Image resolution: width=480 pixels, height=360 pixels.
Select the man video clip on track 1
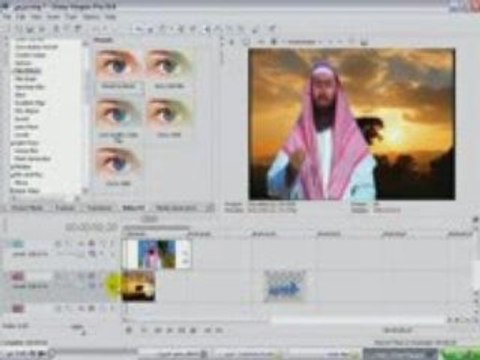point(157,254)
